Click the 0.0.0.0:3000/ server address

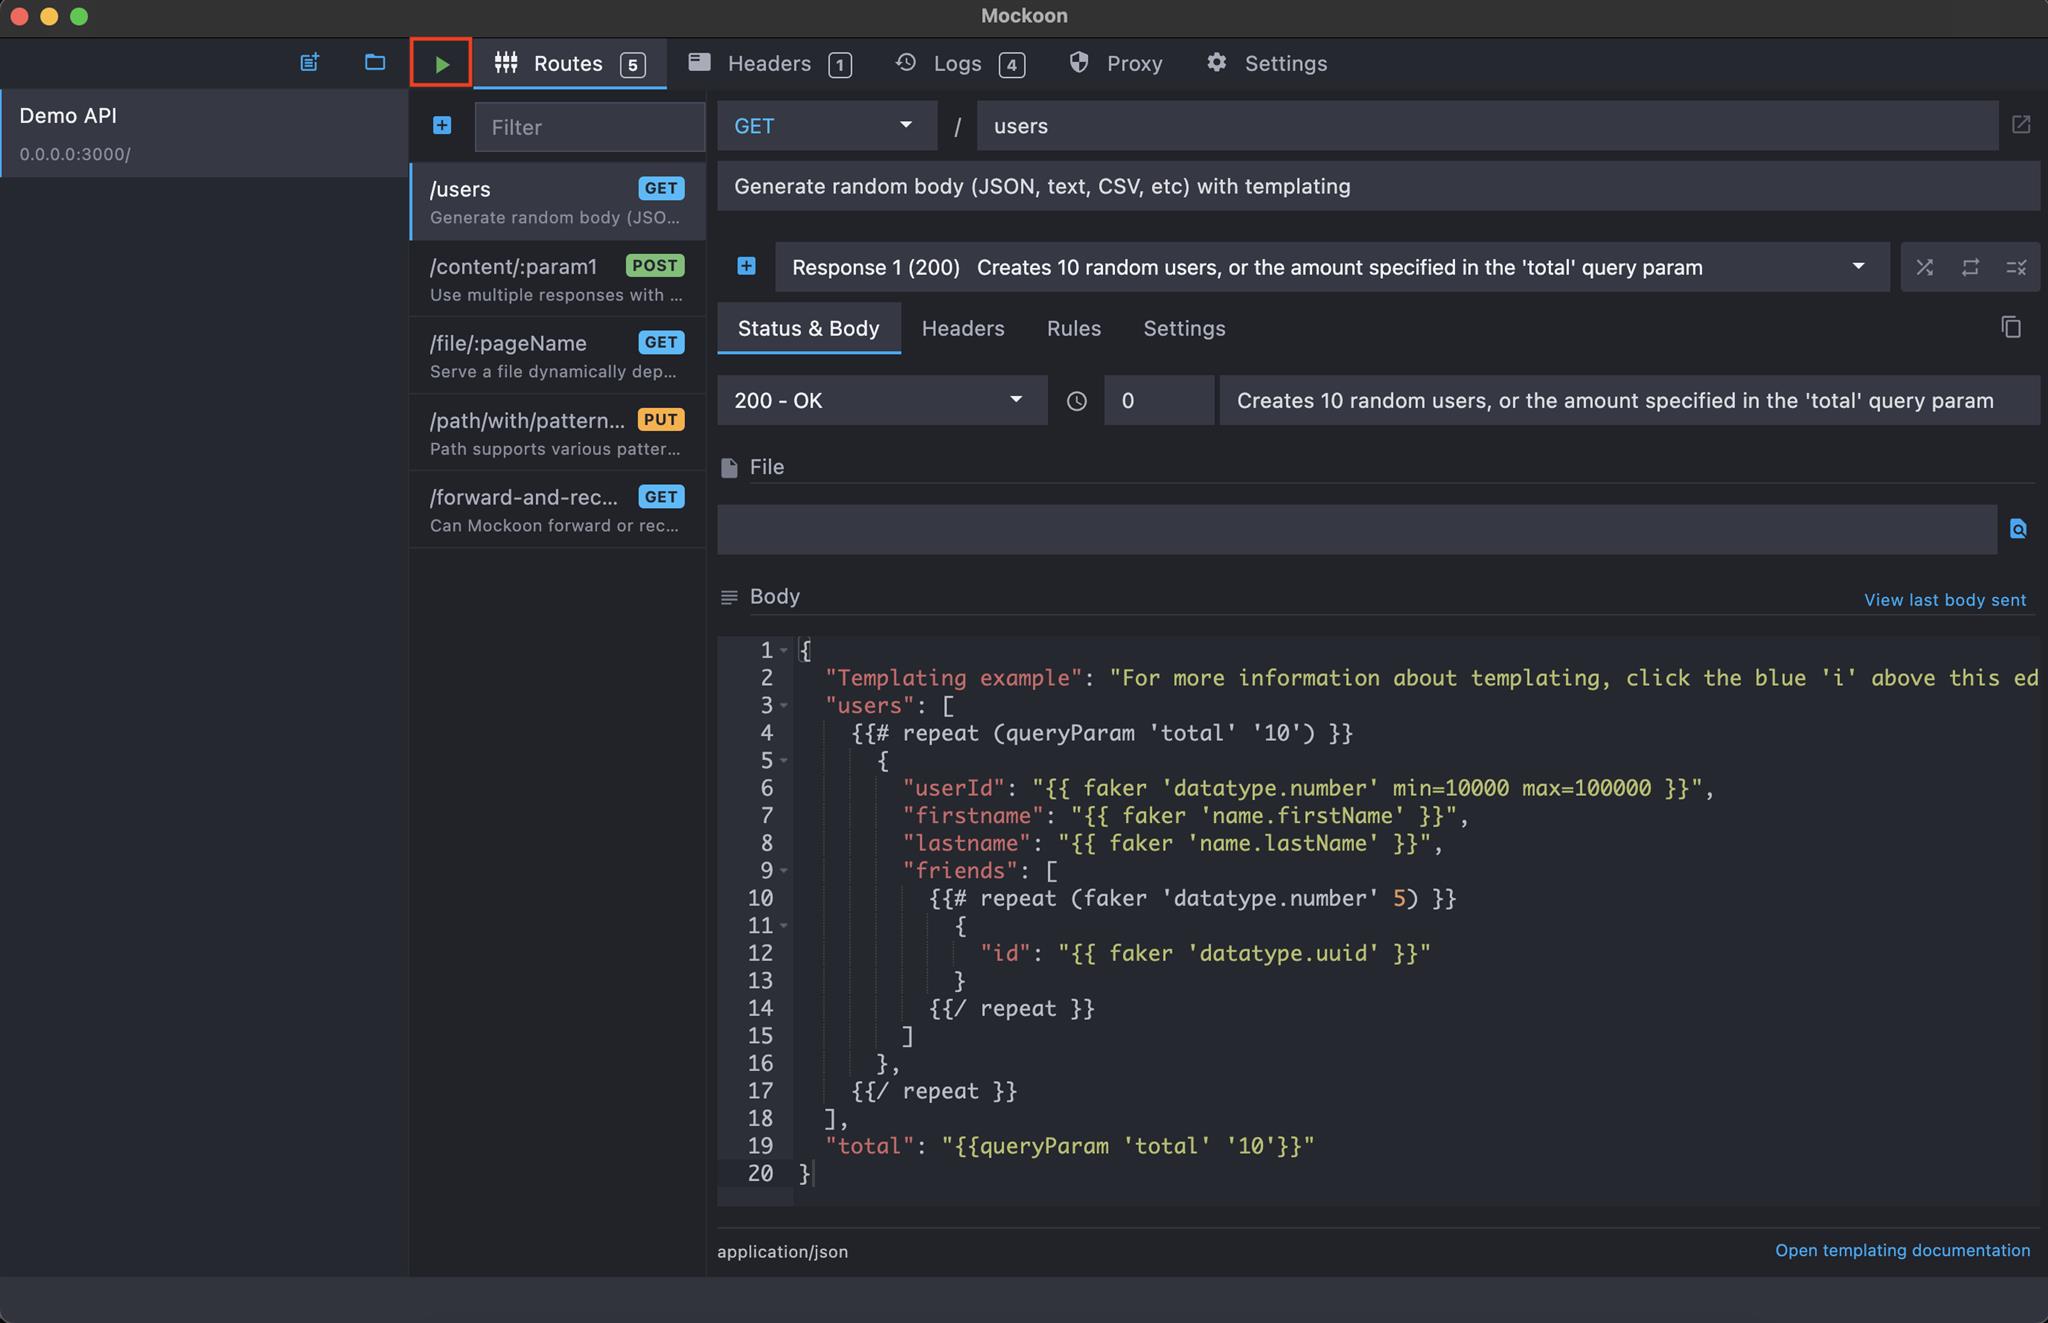[75, 154]
